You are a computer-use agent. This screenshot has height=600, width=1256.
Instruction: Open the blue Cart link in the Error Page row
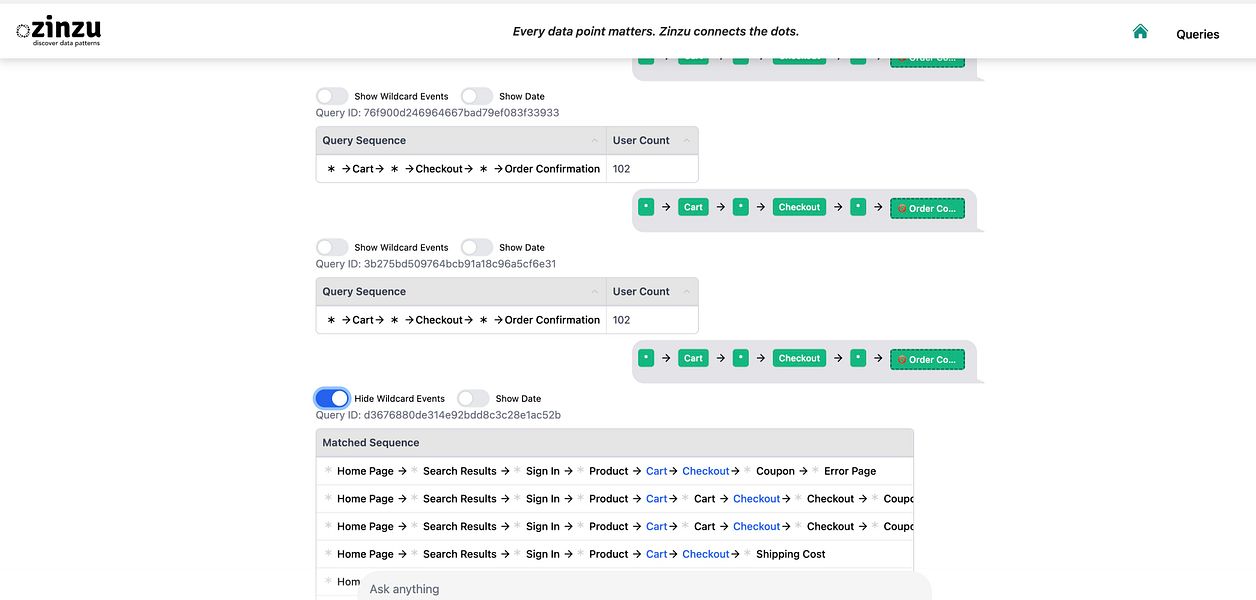click(656, 471)
